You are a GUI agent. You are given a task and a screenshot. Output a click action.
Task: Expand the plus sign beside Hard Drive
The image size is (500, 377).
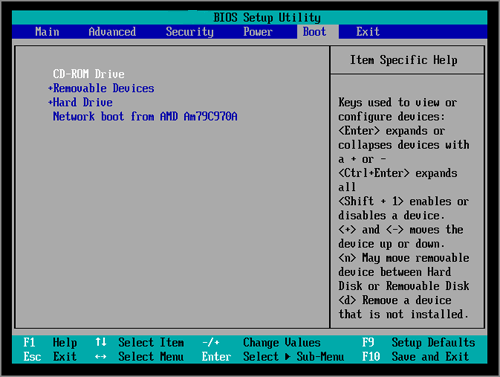(x=50, y=102)
